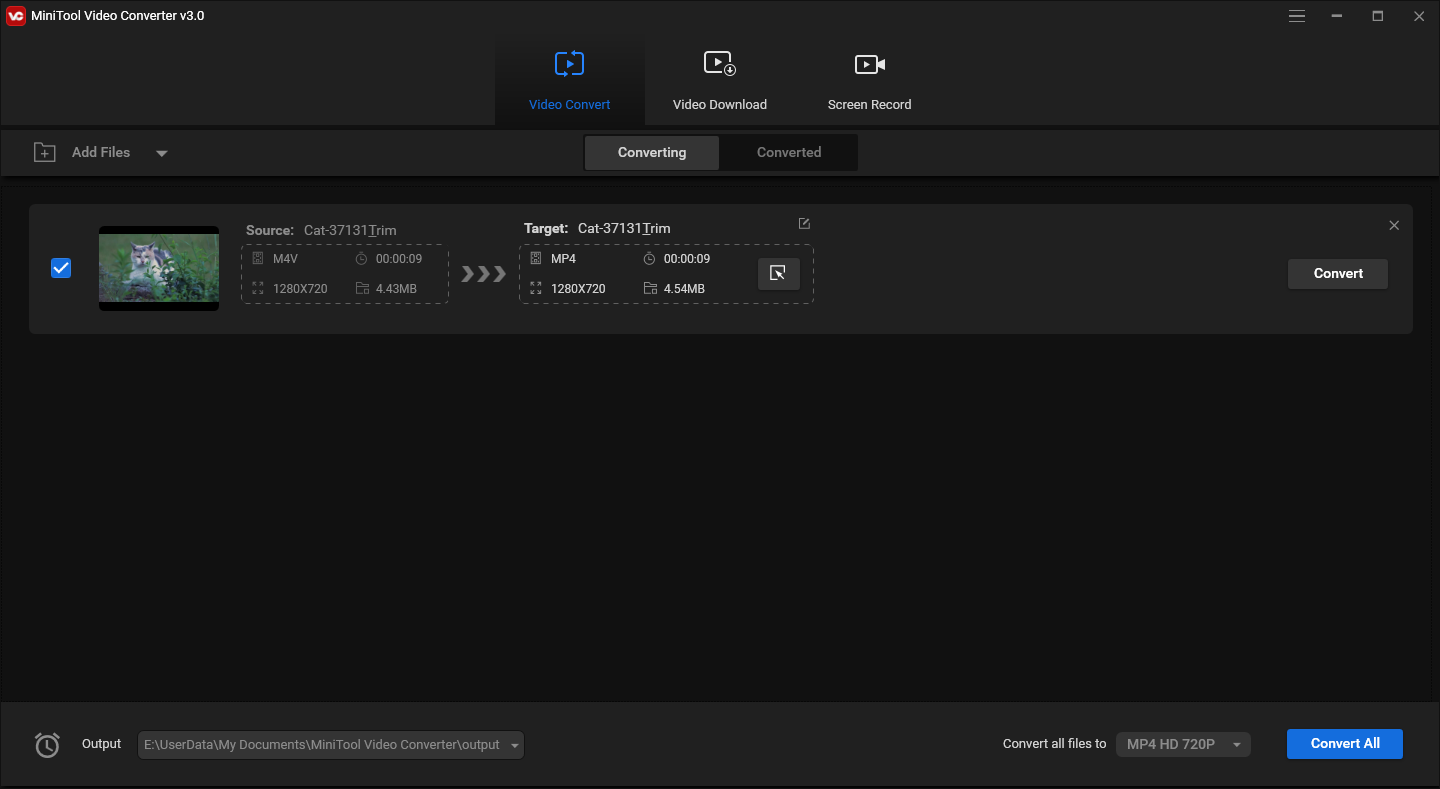Viewport: 1440px width, 789px height.
Task: Close the MiniTool Video Converter window
Action: (x=1418, y=16)
